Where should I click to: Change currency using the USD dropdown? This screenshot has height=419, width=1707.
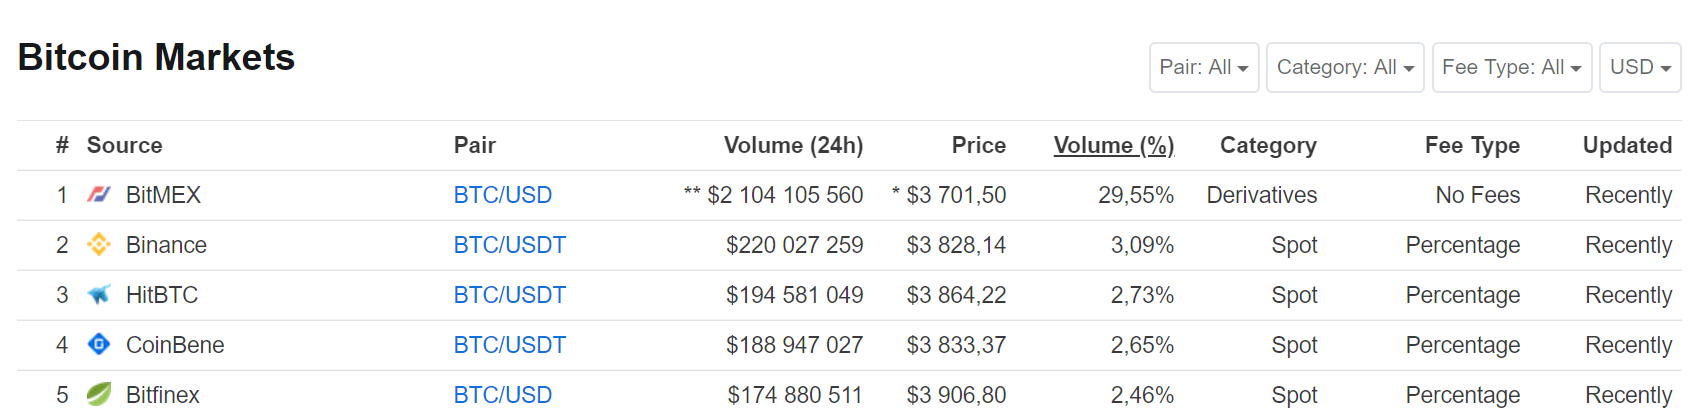(x=1640, y=67)
